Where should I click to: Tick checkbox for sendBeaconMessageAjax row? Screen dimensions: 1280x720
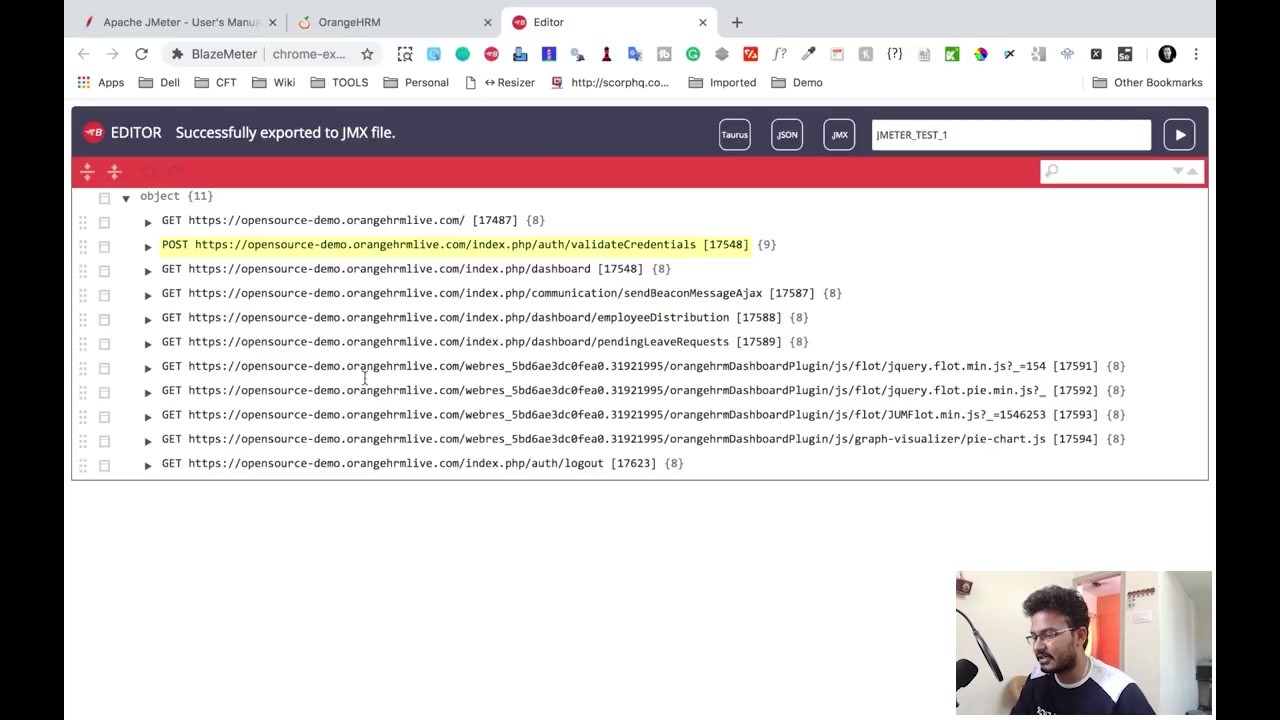coord(104,295)
